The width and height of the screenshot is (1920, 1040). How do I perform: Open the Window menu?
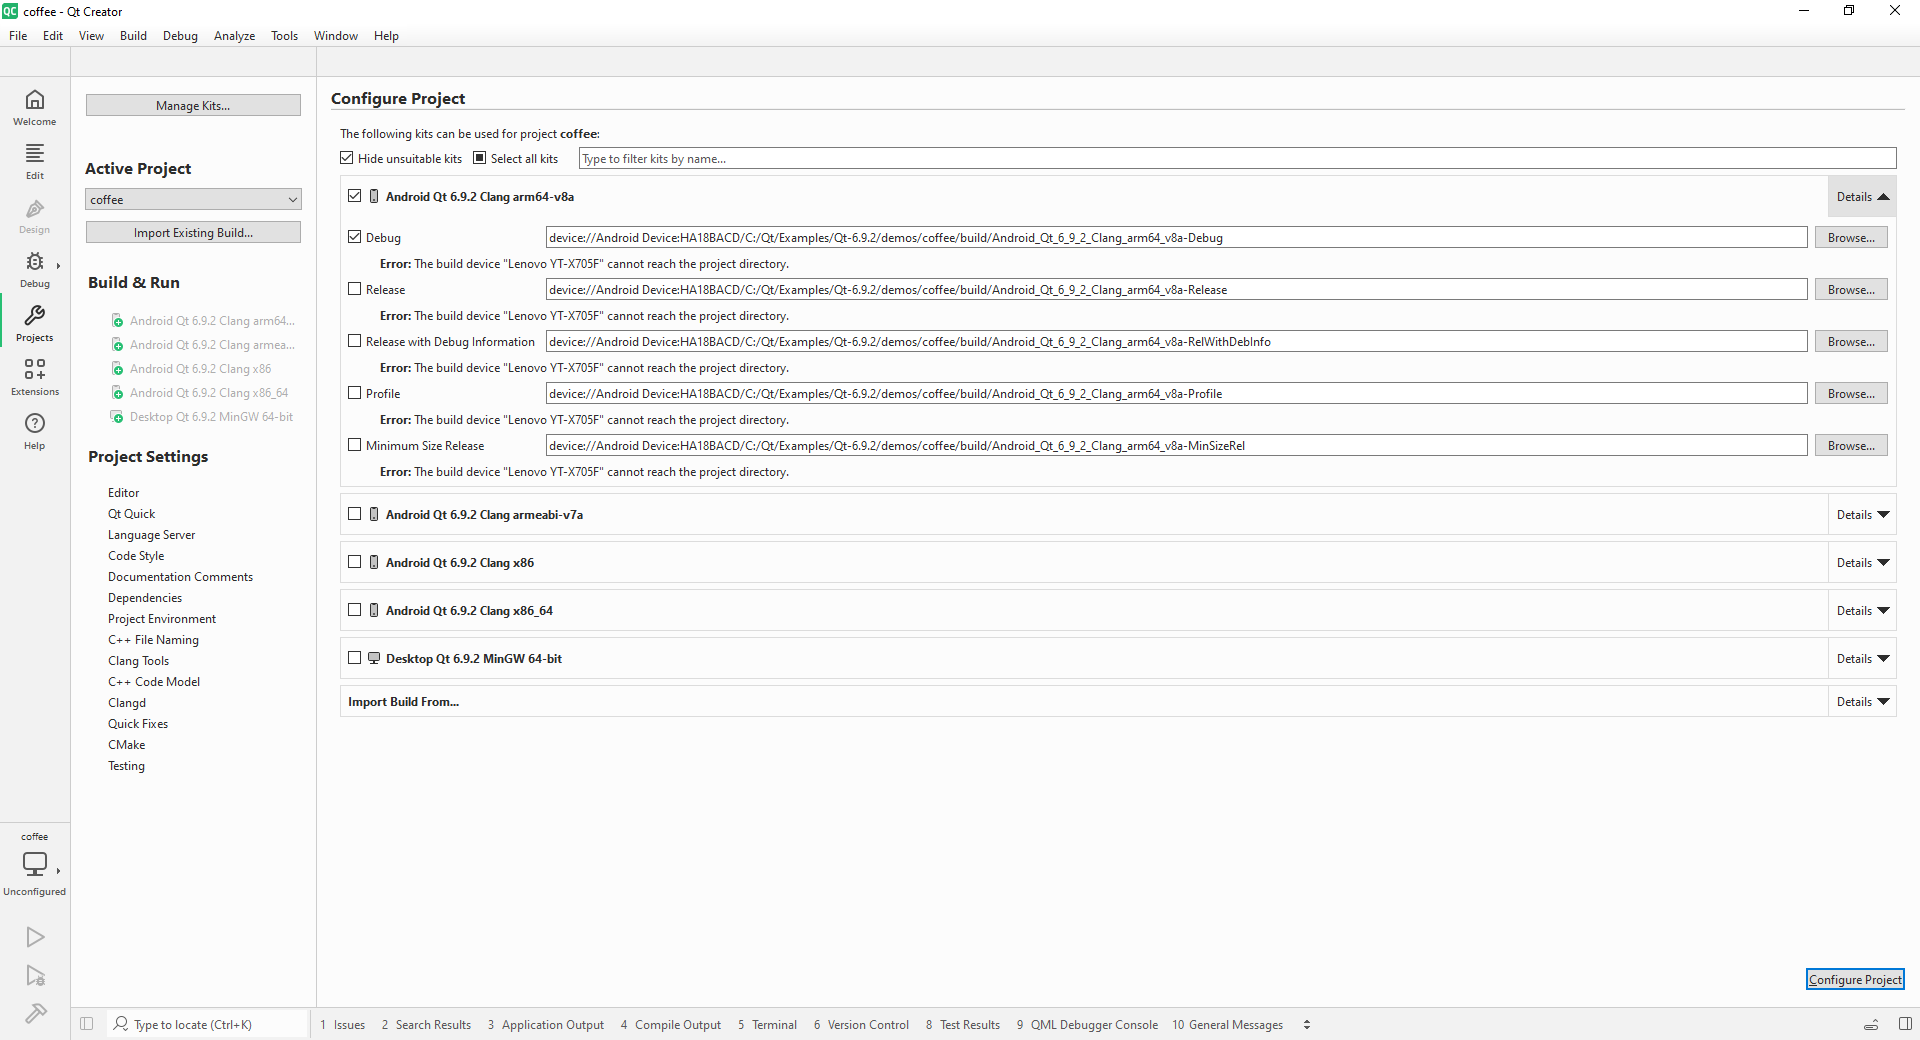[336, 36]
